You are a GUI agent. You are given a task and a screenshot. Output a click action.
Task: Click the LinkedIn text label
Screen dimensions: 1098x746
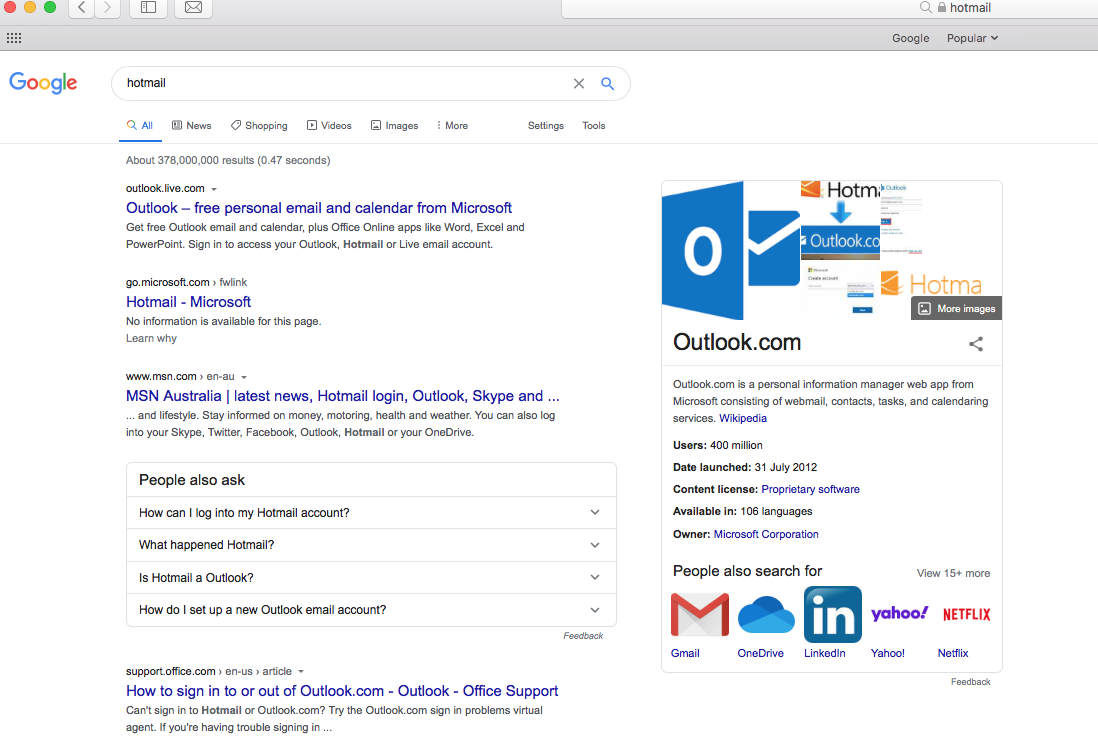tap(824, 653)
